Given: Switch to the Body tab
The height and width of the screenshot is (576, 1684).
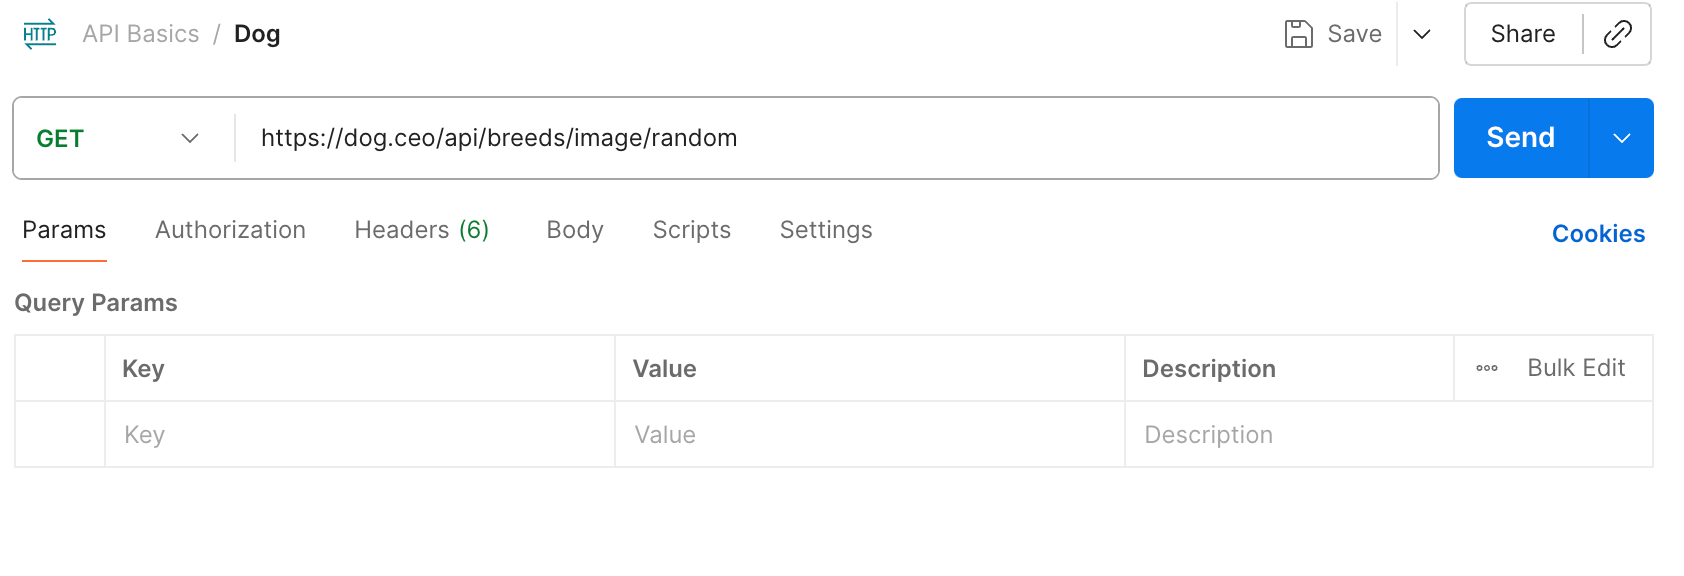Looking at the screenshot, I should [575, 230].
